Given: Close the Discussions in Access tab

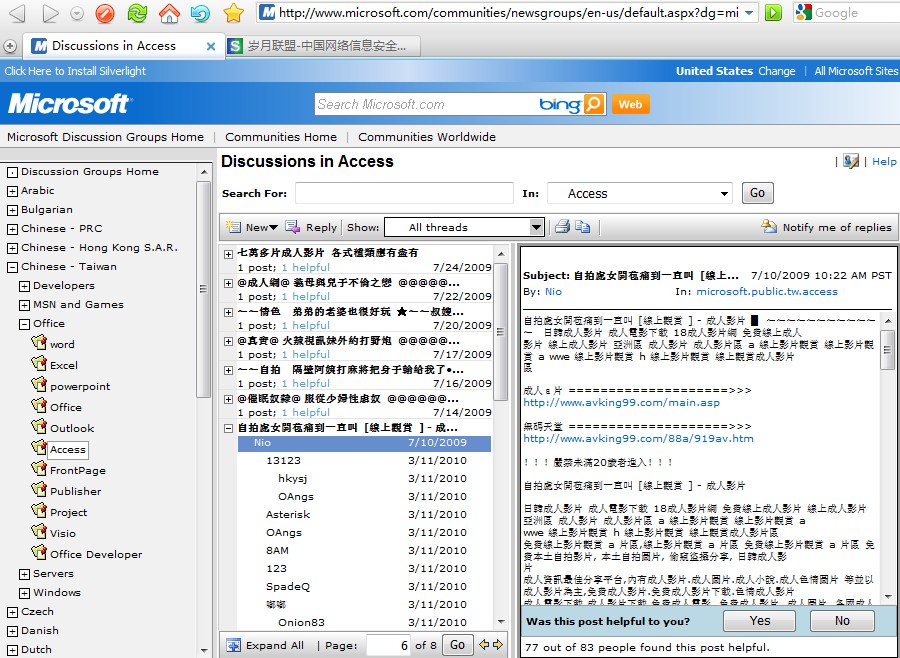Looking at the screenshot, I should (211, 47).
